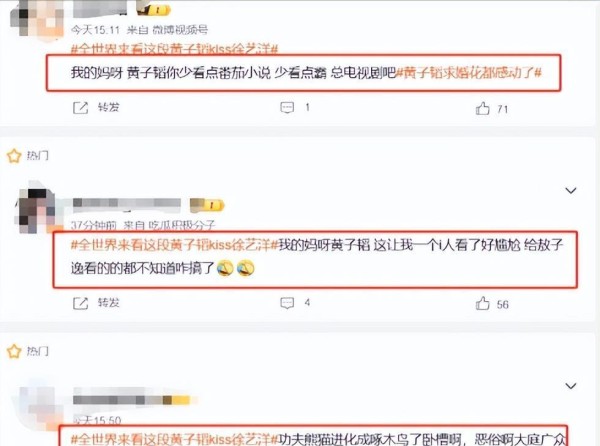Like the post with 71 likes

(483, 109)
